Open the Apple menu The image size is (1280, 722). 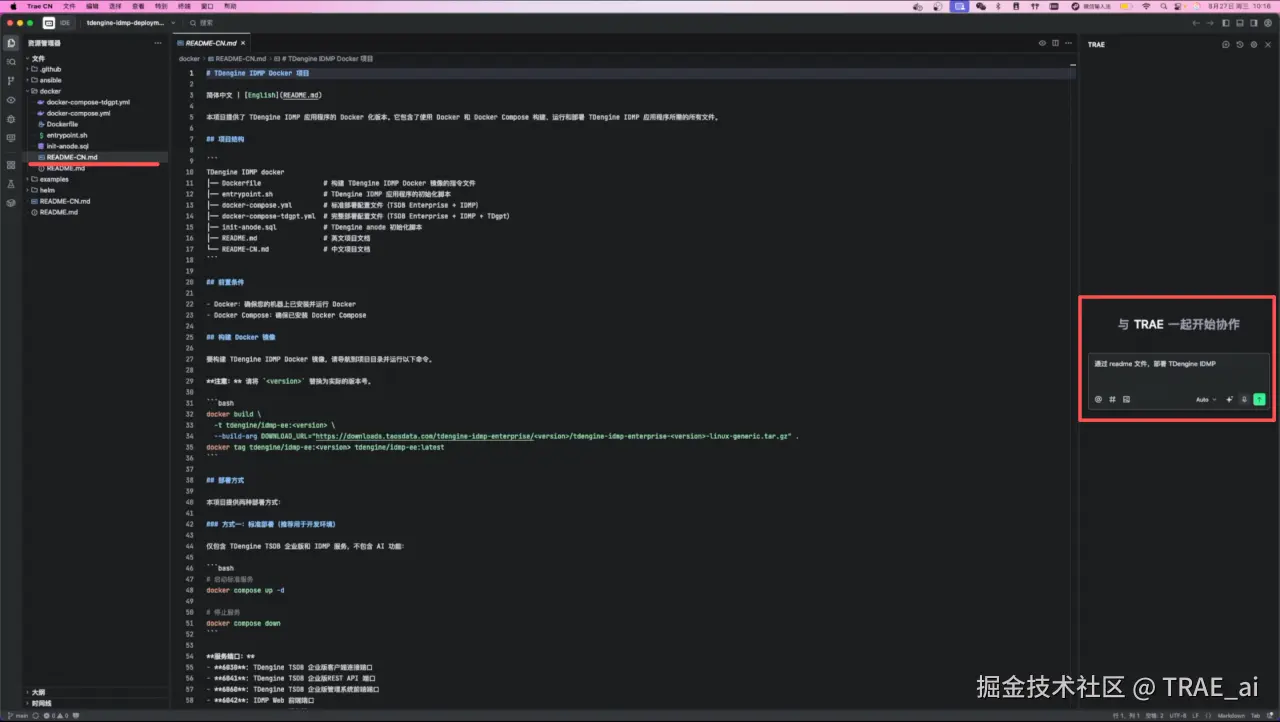[x=12, y=6]
